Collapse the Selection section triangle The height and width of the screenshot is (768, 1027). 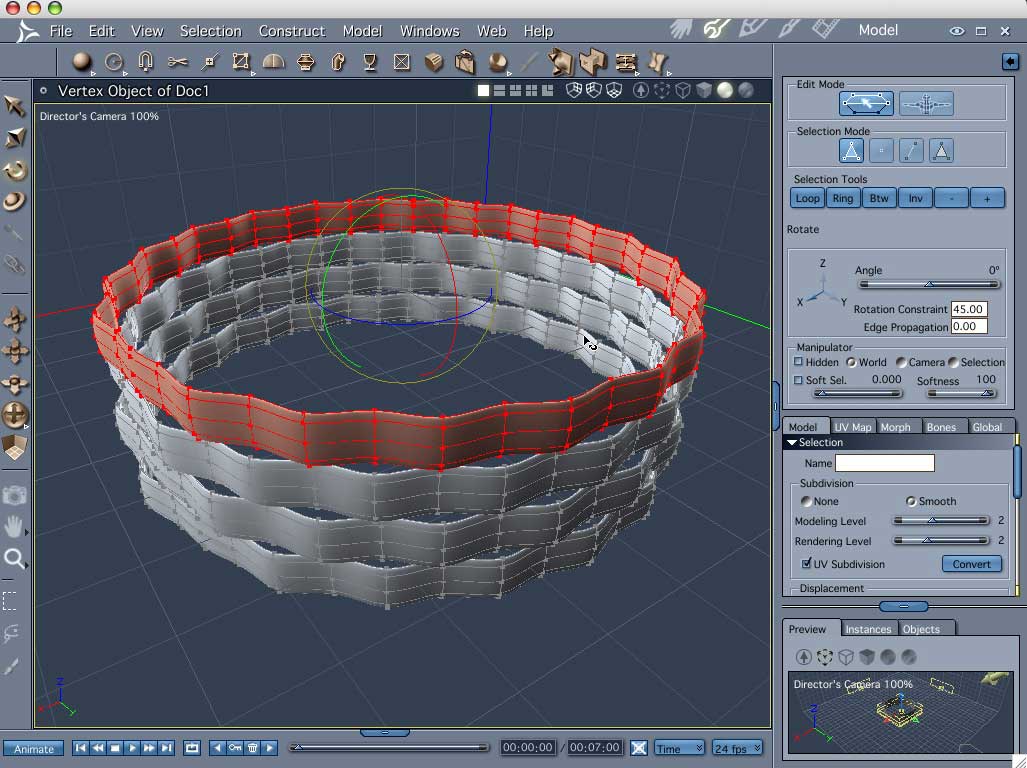point(791,443)
